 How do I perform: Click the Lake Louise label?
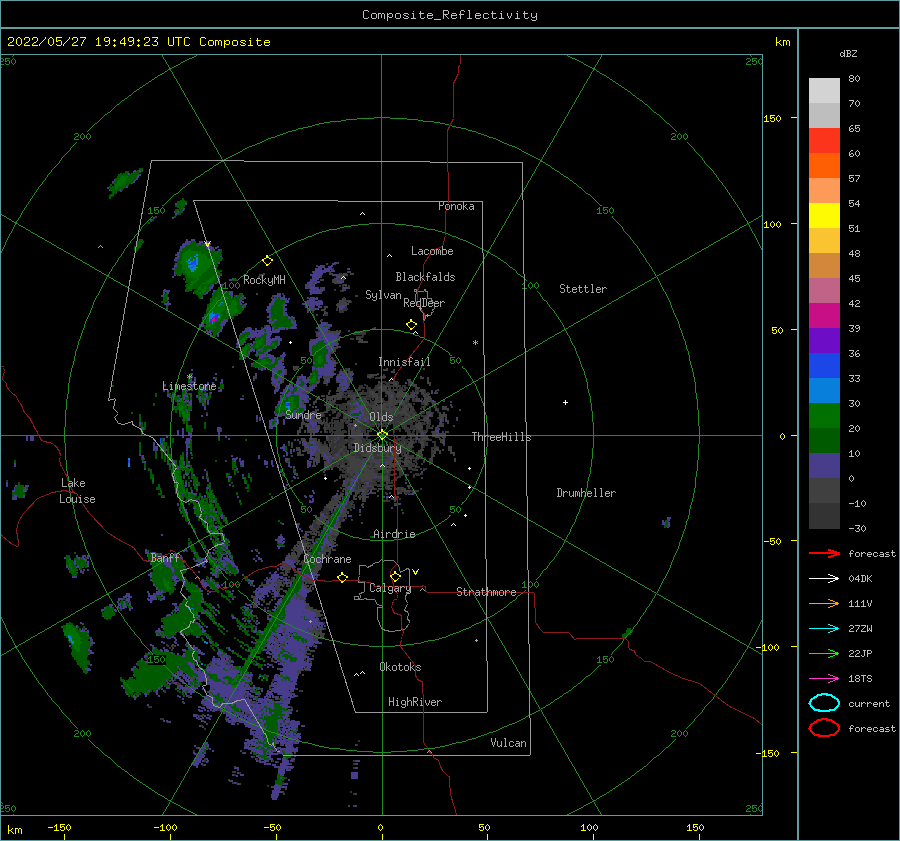(x=77, y=491)
